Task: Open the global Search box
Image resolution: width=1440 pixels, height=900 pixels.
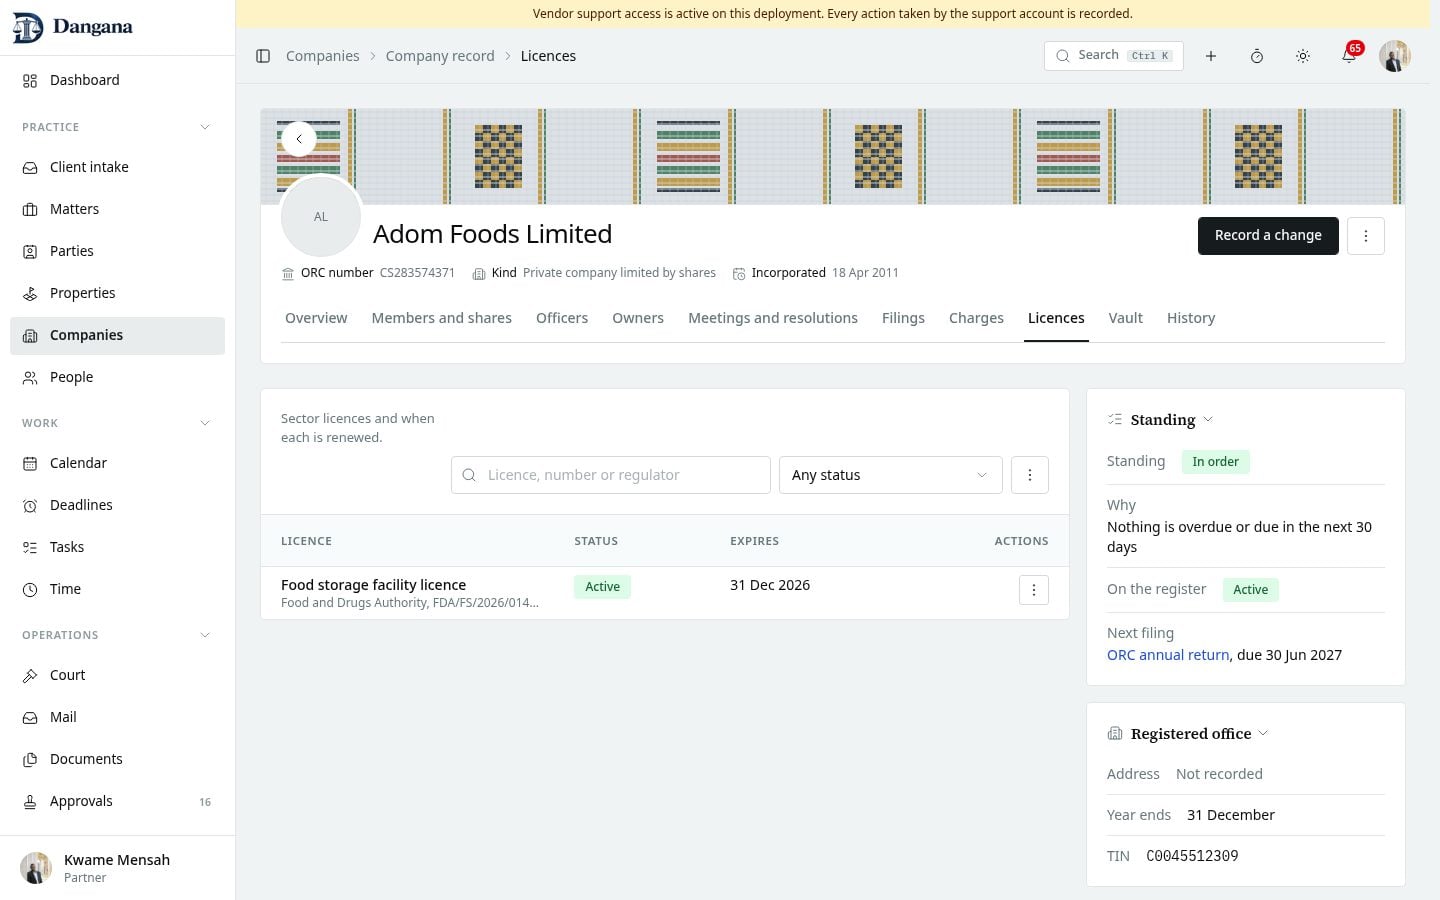Action: tap(1114, 56)
